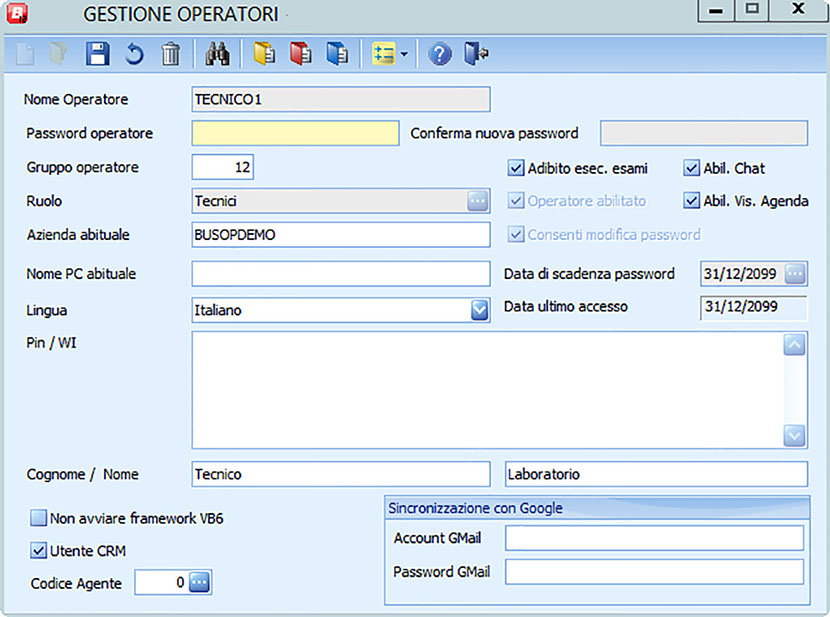Toggle the Adibito esec. esami checkbox
830x617 pixels.
coord(516,168)
